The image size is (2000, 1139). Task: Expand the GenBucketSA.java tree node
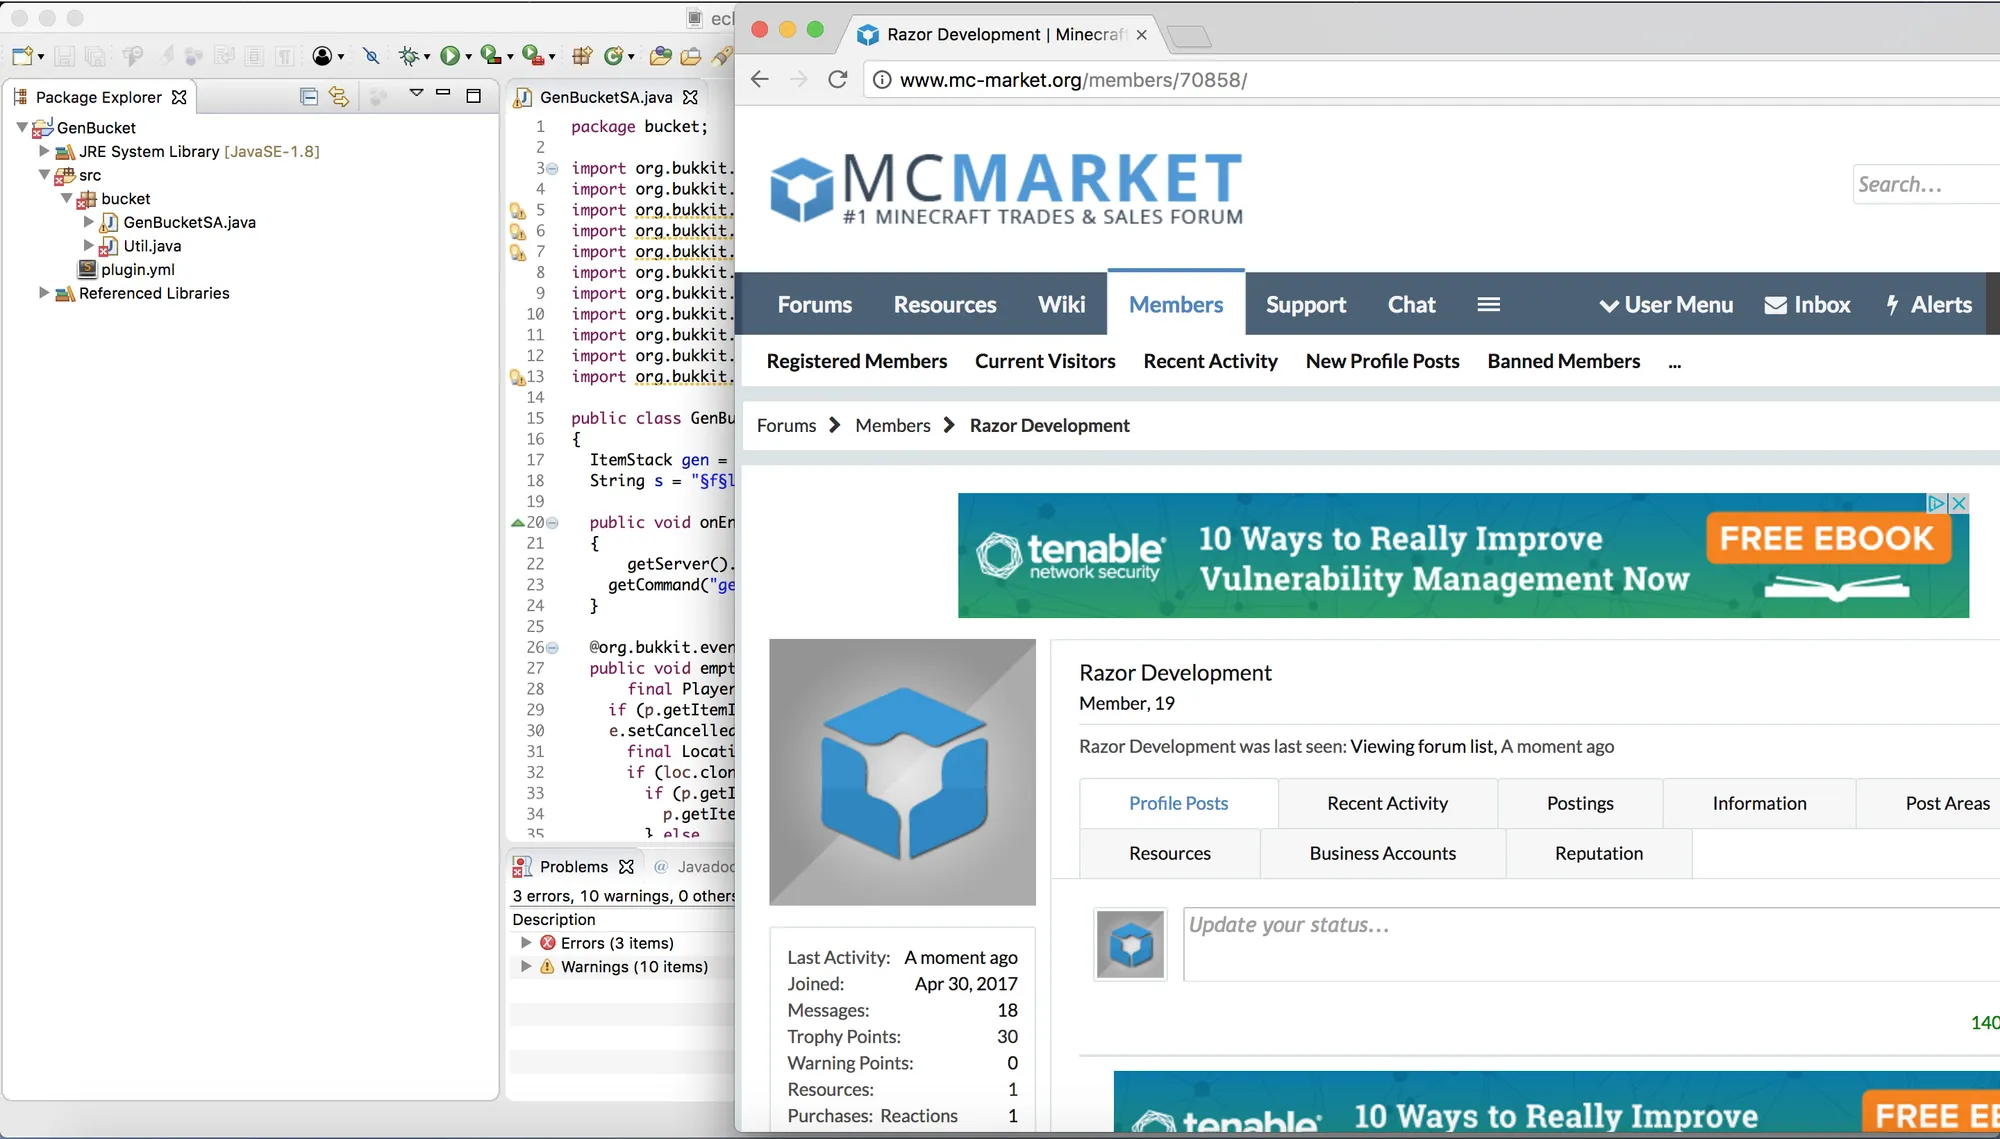click(x=89, y=222)
